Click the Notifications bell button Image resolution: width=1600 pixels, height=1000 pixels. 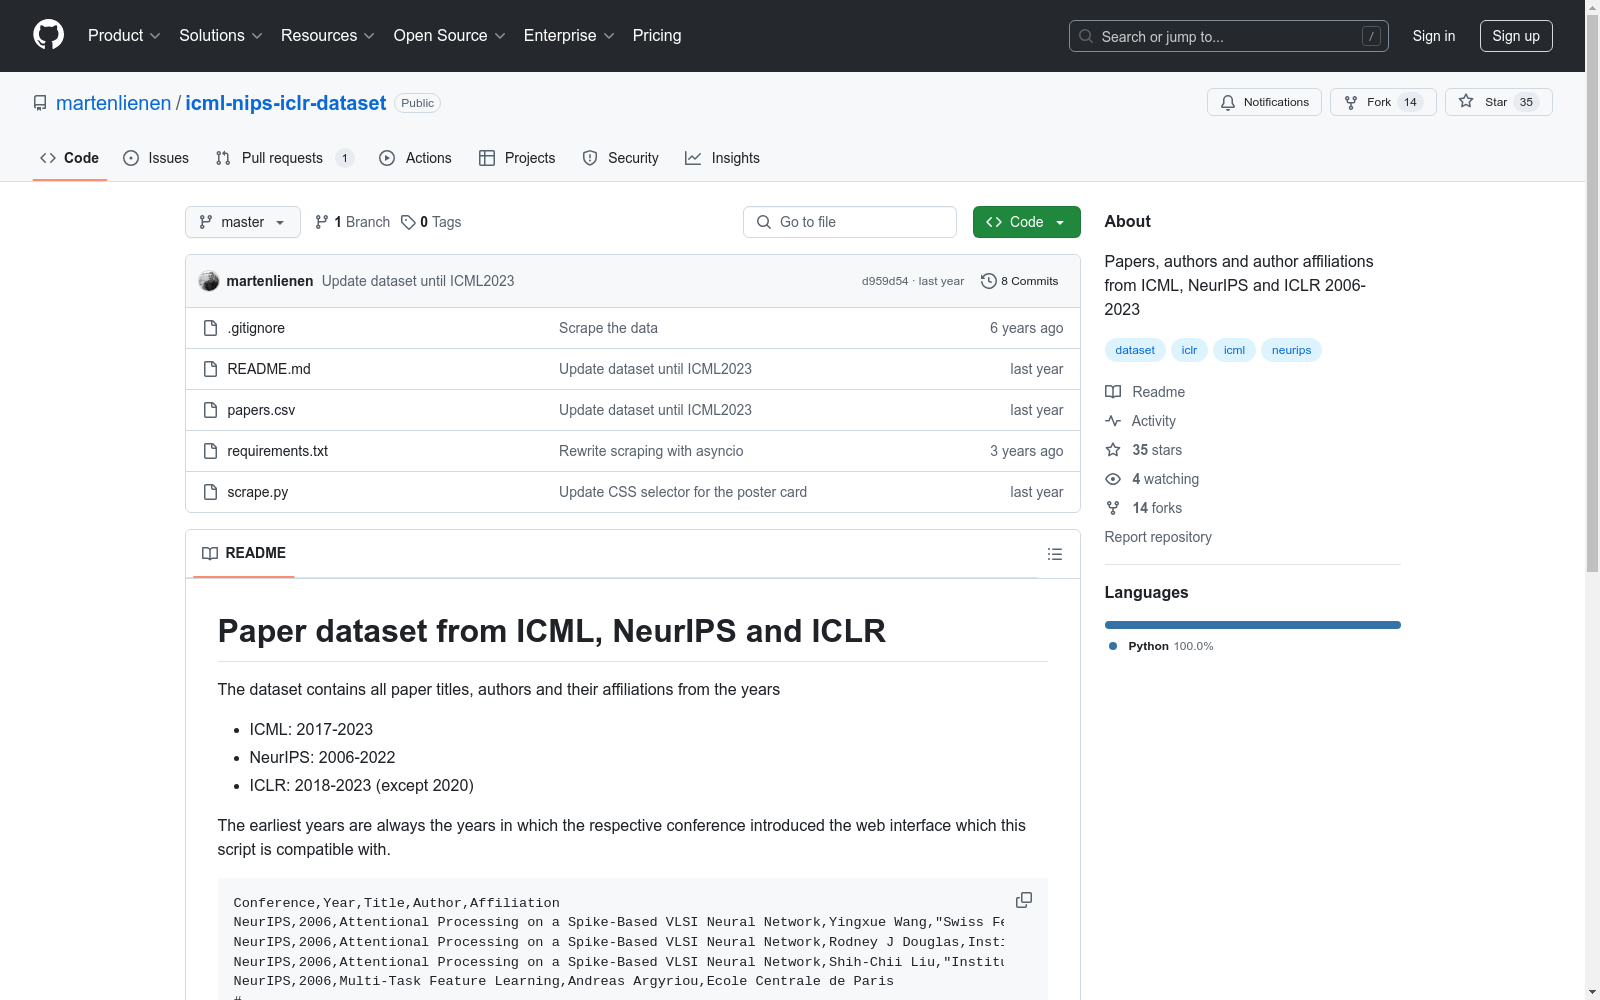(x=1264, y=102)
